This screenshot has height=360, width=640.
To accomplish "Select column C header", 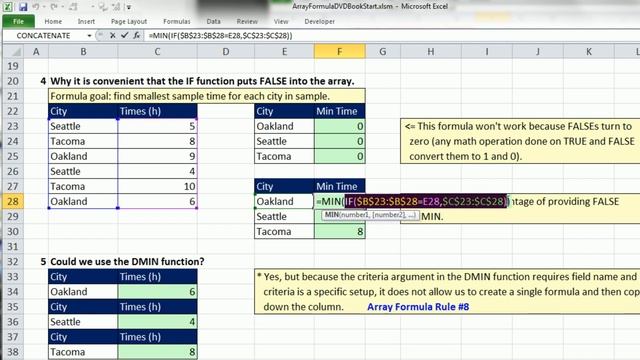I will [x=157, y=51].
